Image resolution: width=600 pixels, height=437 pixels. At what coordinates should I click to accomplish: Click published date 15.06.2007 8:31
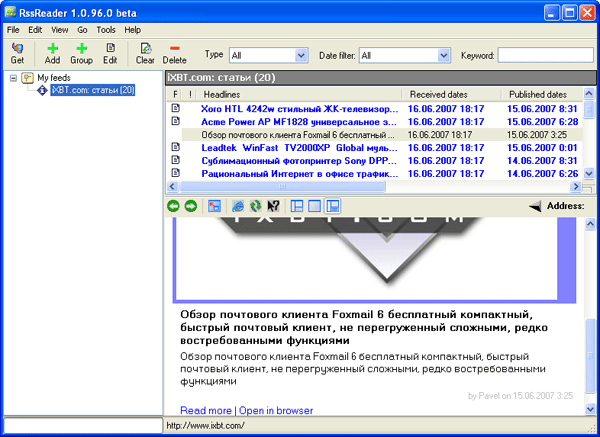542,109
